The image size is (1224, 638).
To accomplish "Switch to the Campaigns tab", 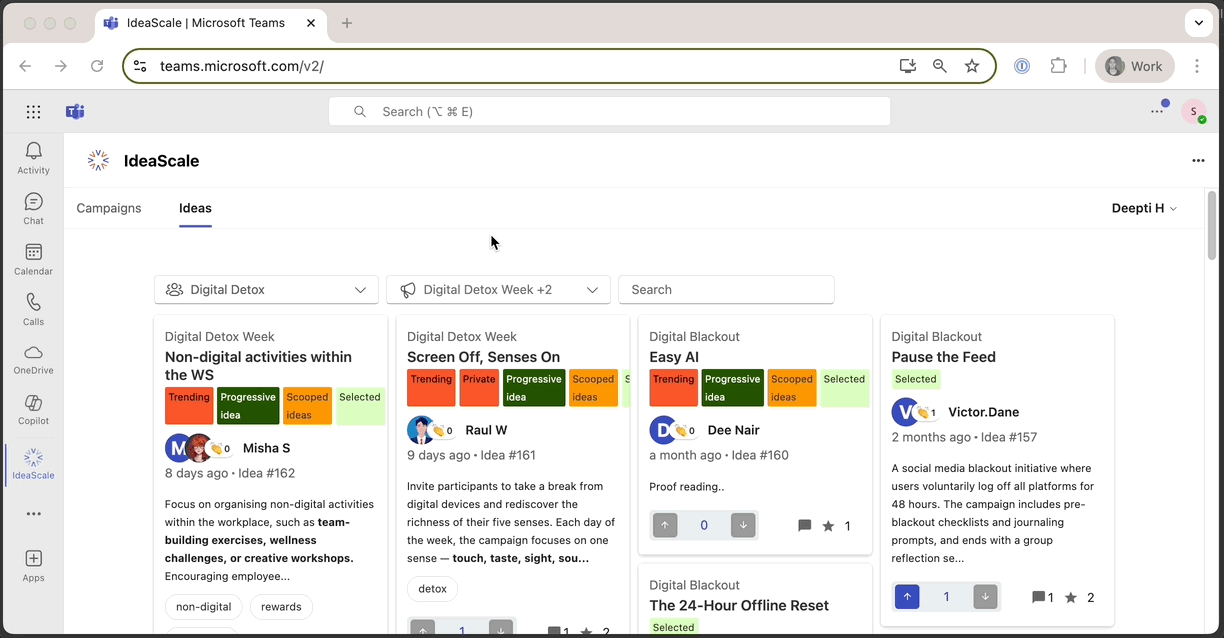I will [109, 208].
